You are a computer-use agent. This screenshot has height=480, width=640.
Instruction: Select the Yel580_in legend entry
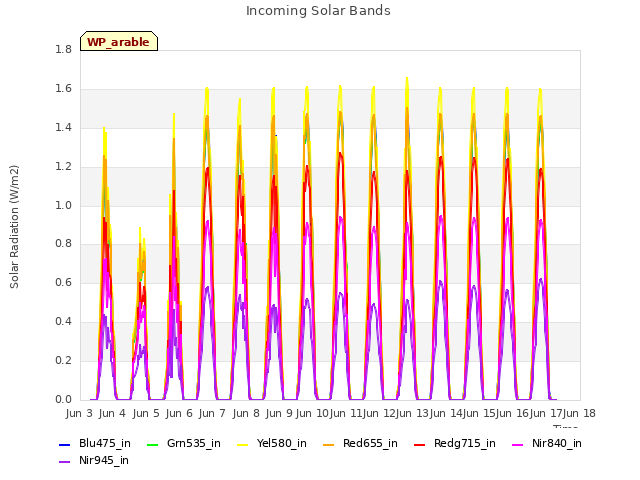(272, 443)
